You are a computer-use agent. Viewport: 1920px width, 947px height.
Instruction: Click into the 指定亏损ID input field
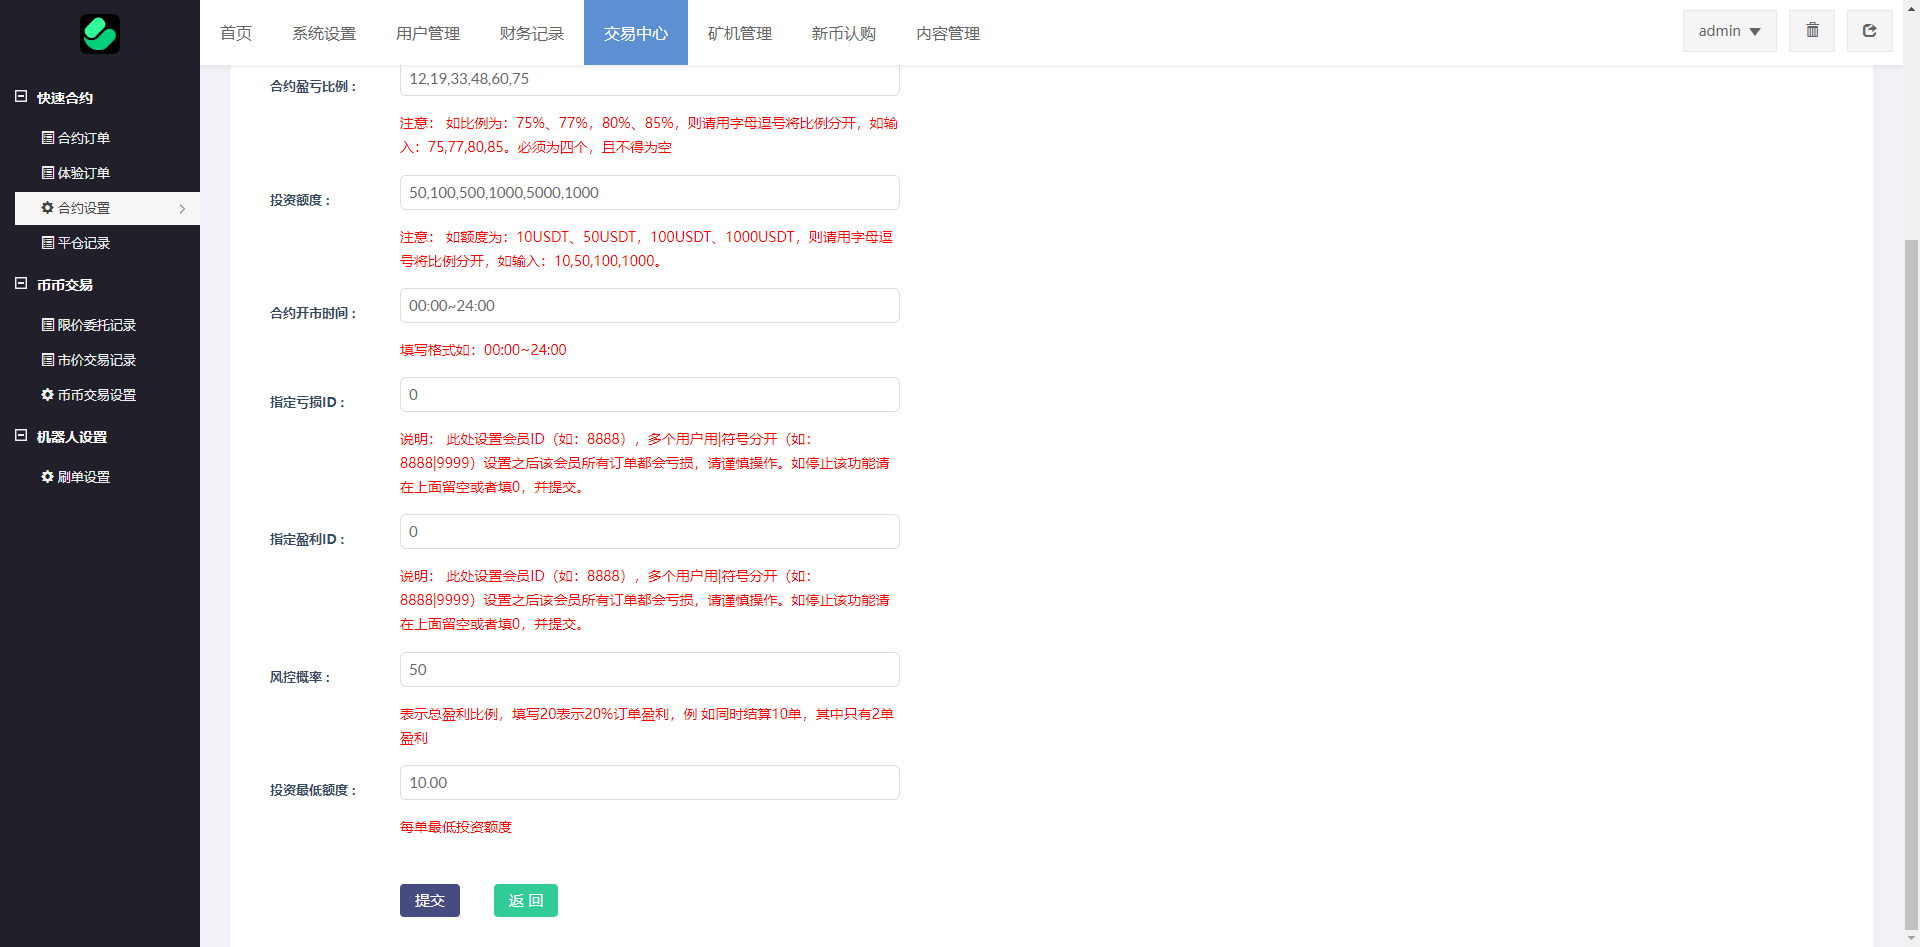(x=650, y=395)
